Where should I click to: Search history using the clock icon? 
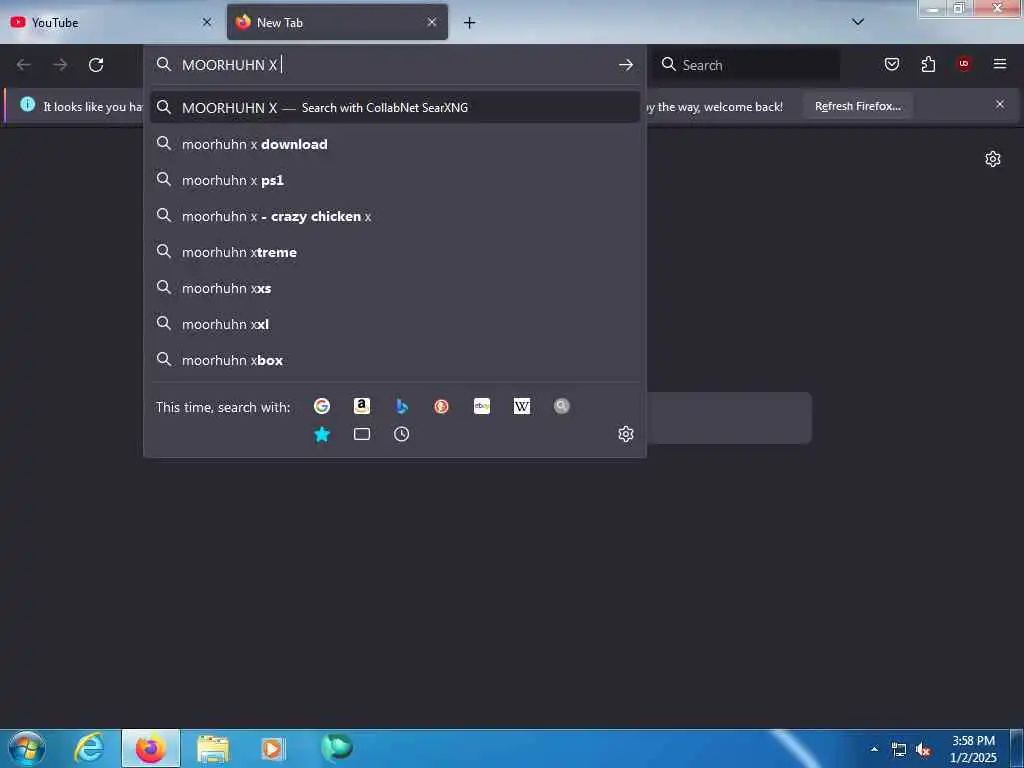402,434
